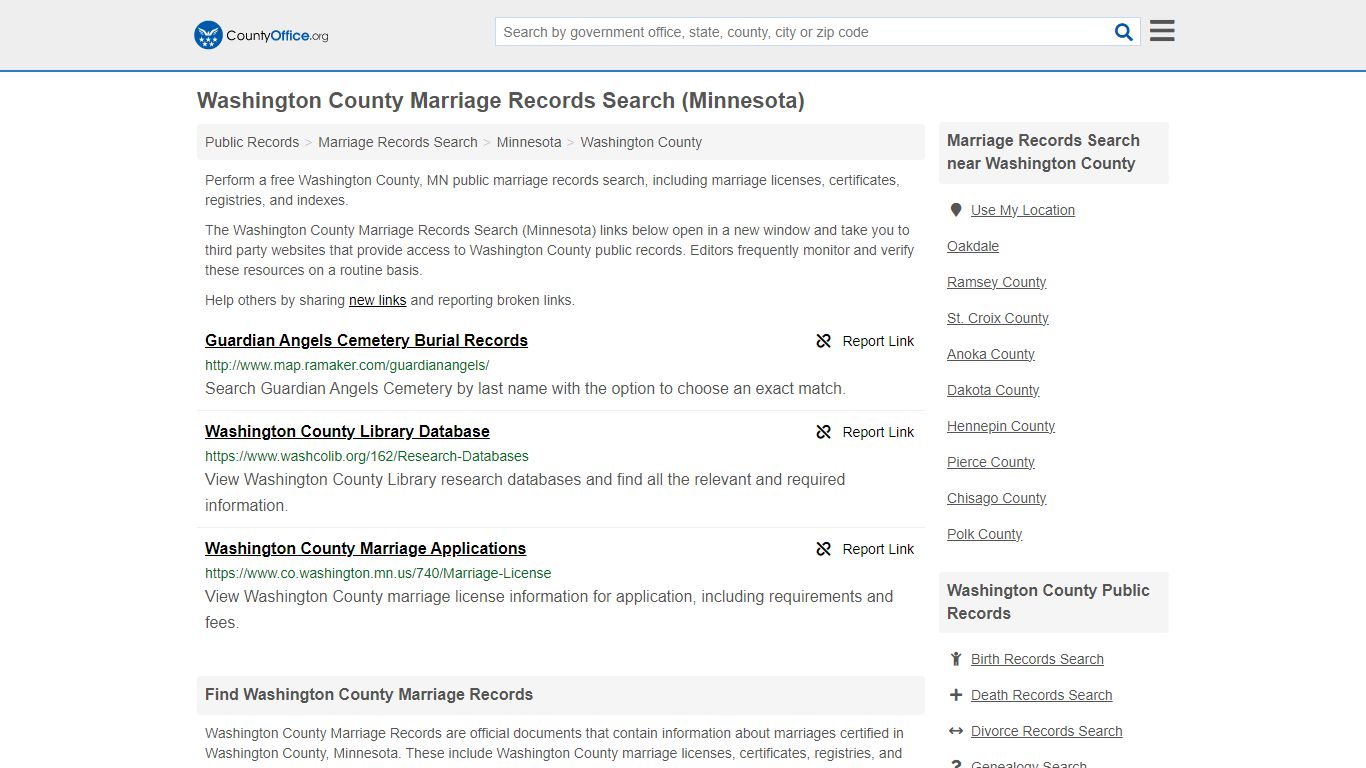Open Washington County Library Database
1366x768 pixels.
(x=347, y=431)
